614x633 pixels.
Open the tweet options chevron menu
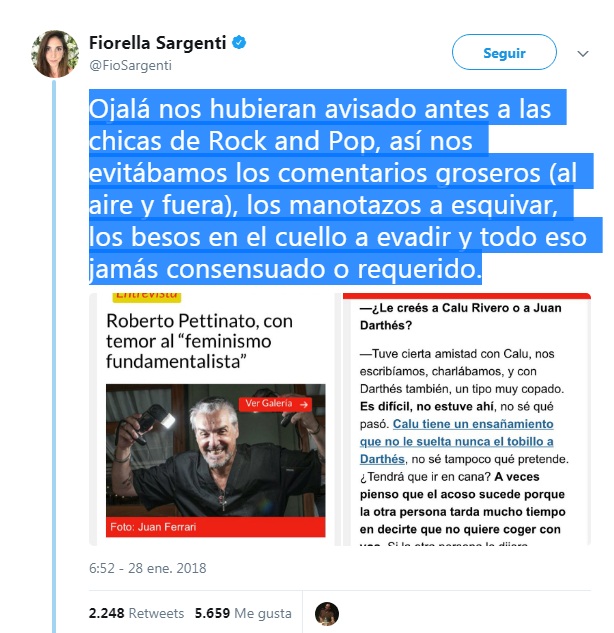click(x=583, y=53)
